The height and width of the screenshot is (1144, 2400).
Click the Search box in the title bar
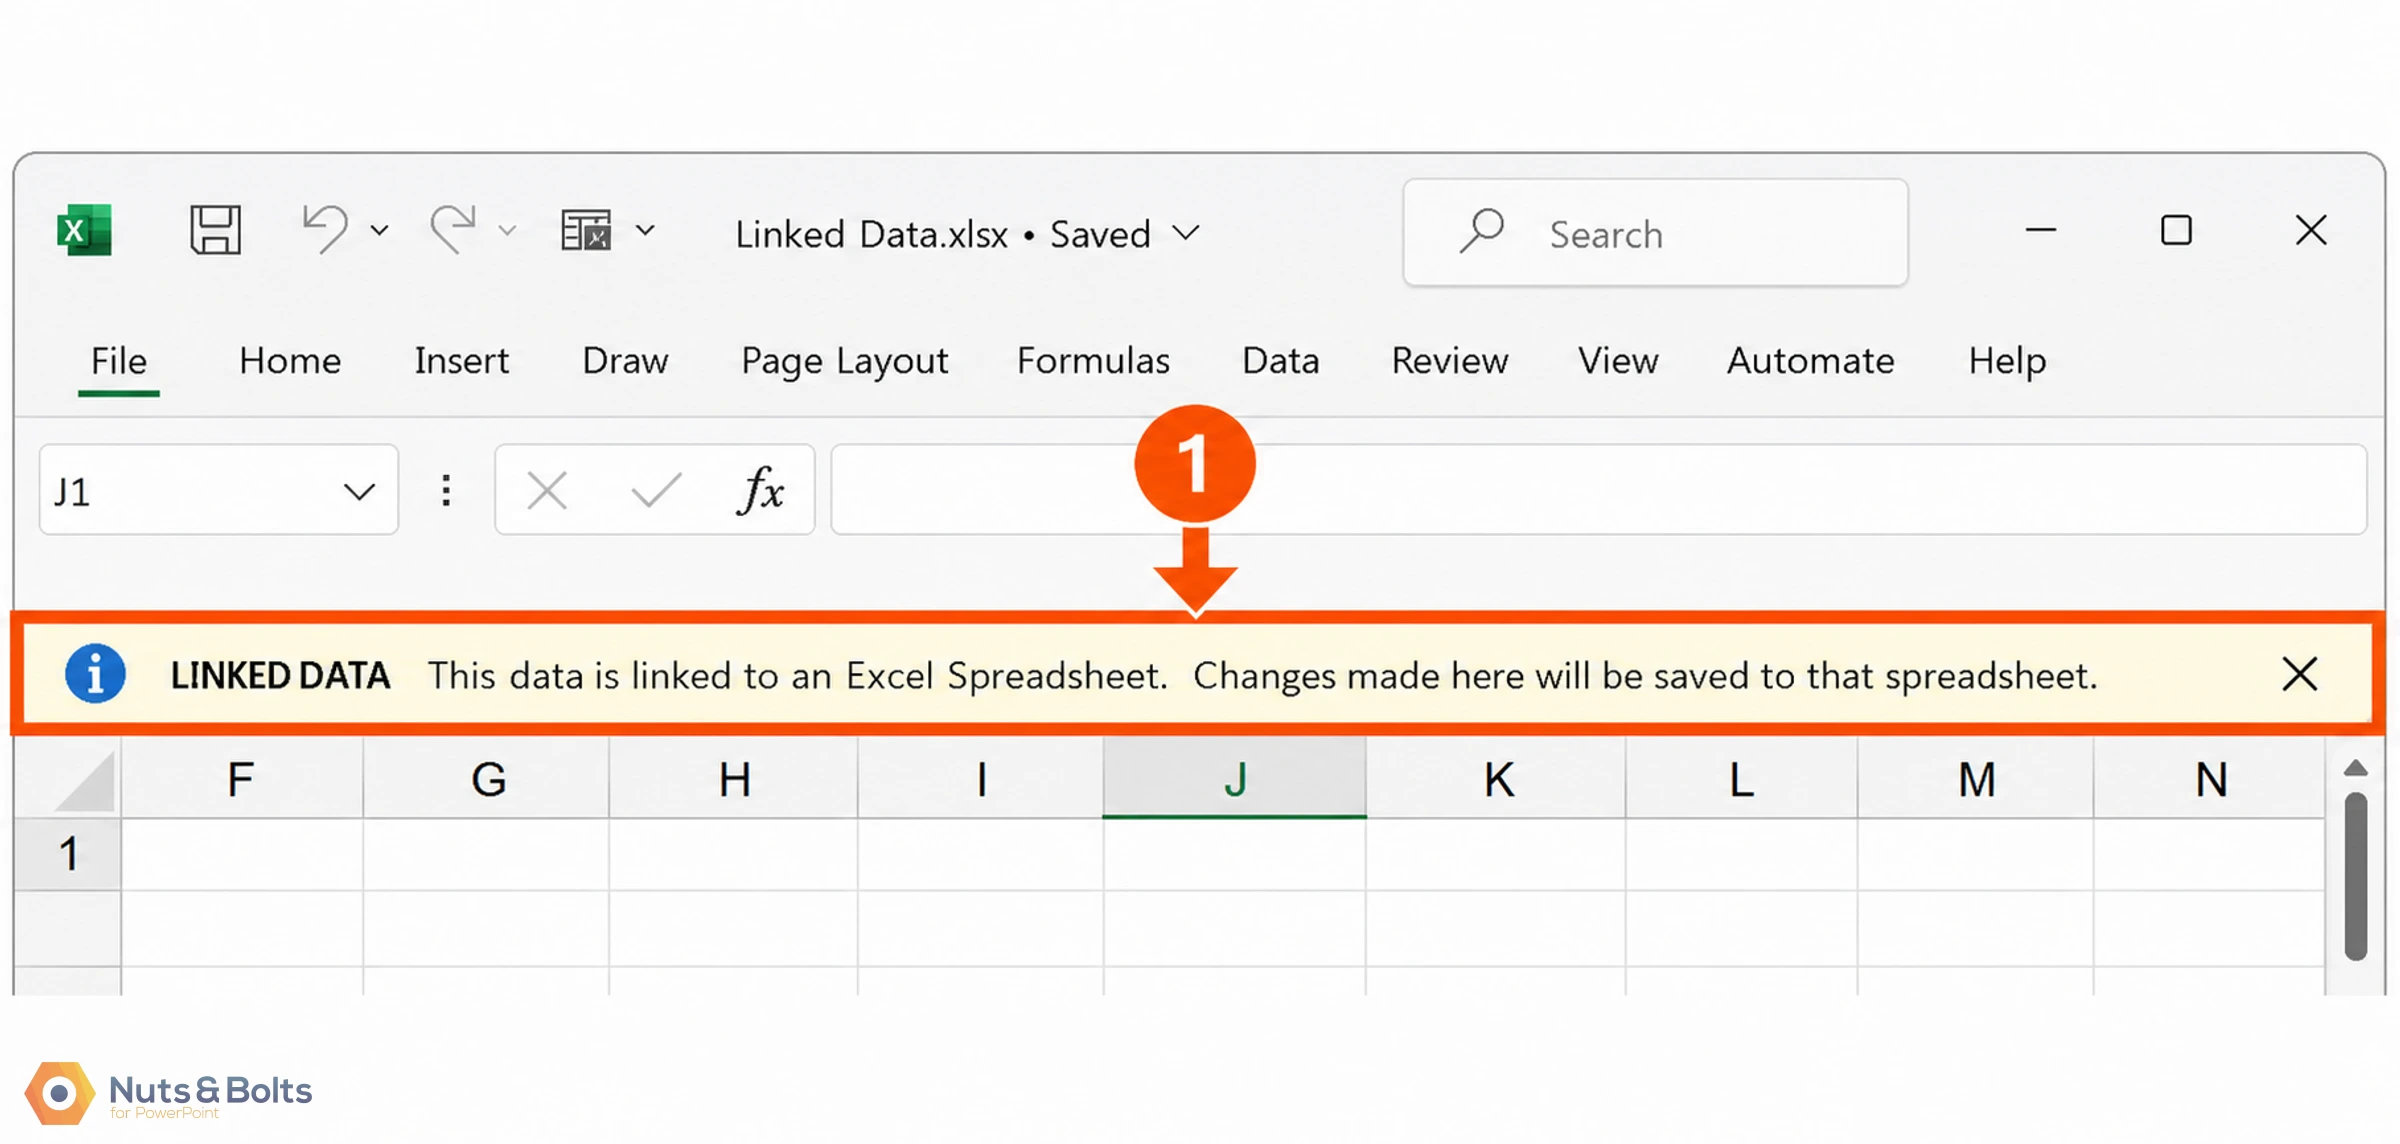click(1655, 234)
